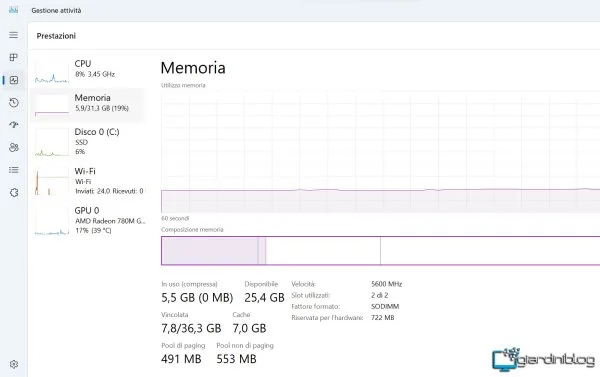Click the 553 MB non-paged pool value
Viewport: 600px width, 377px height.
[x=236, y=359]
